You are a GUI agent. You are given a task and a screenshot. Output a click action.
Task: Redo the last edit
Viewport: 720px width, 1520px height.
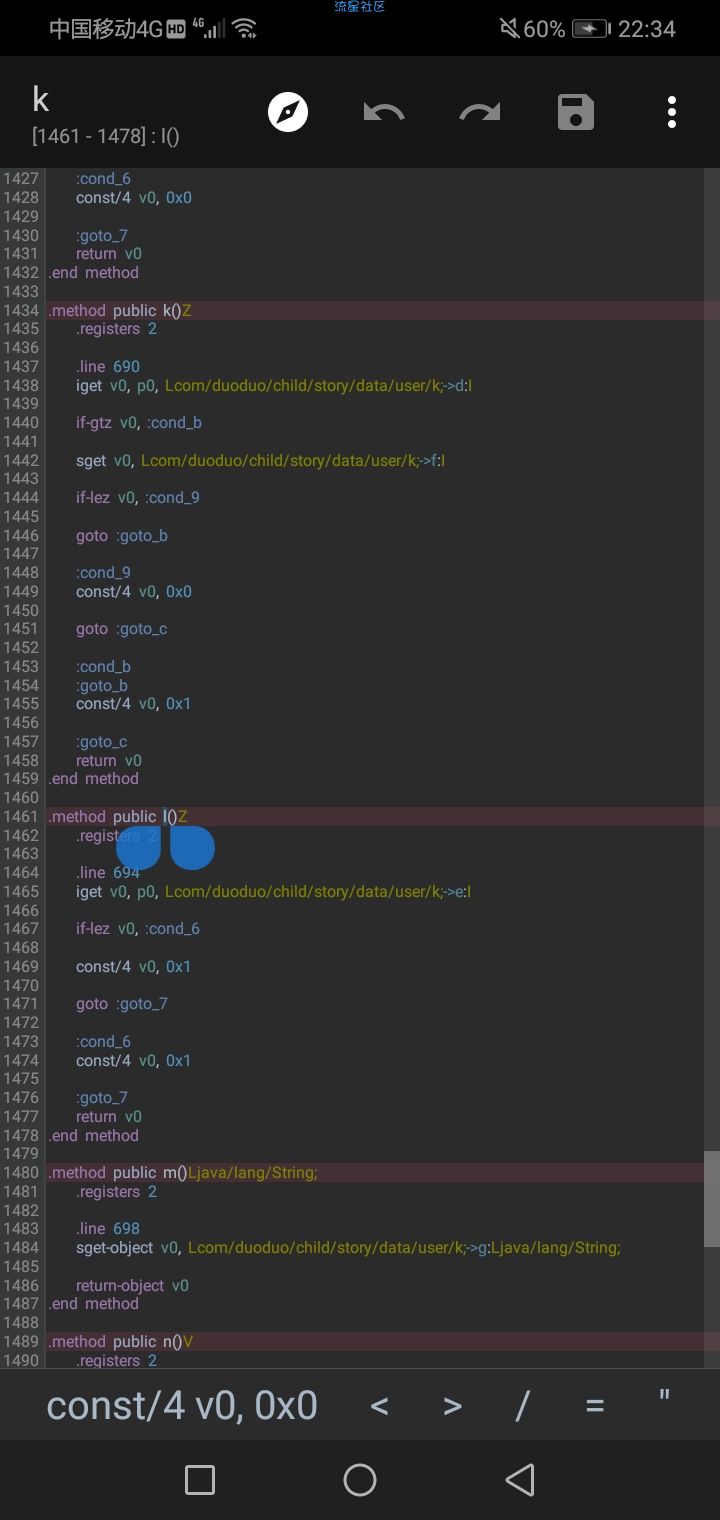(x=480, y=112)
